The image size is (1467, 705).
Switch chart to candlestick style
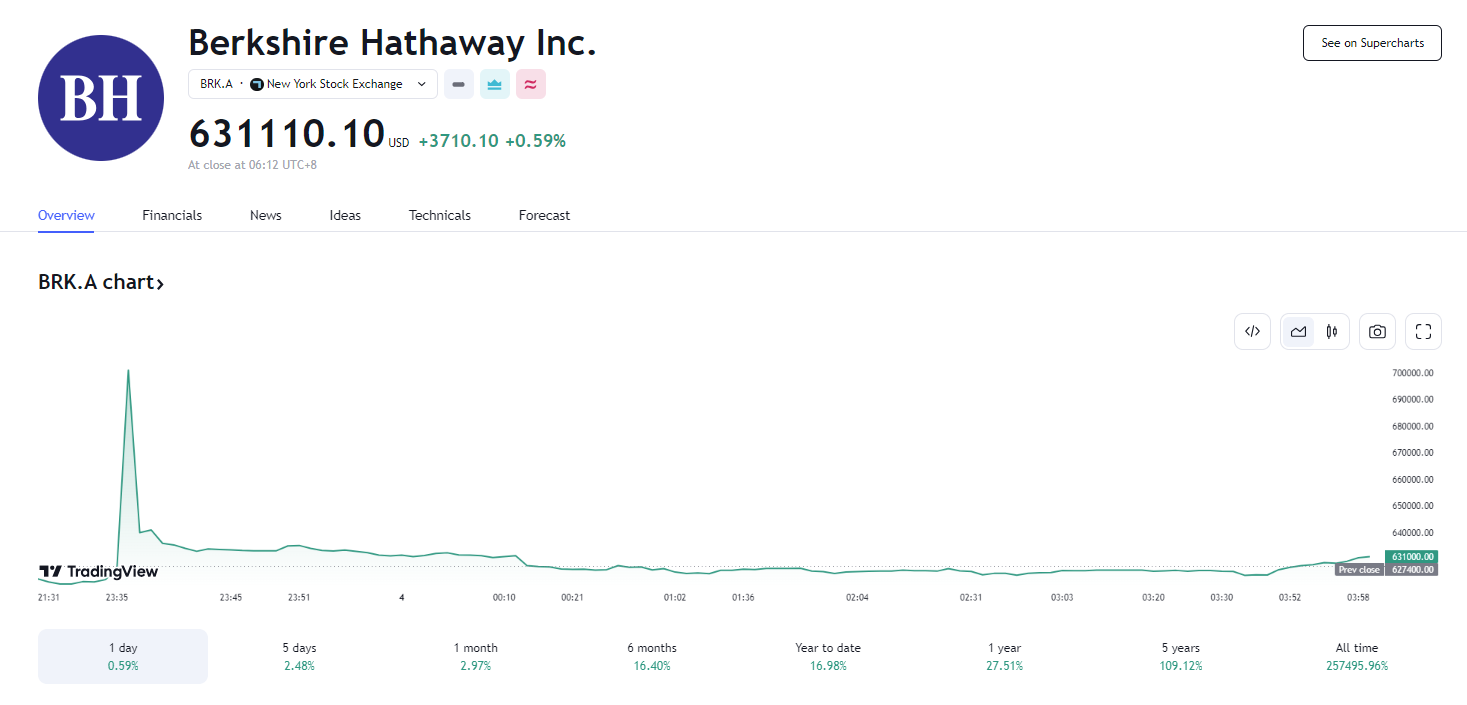[1332, 332]
